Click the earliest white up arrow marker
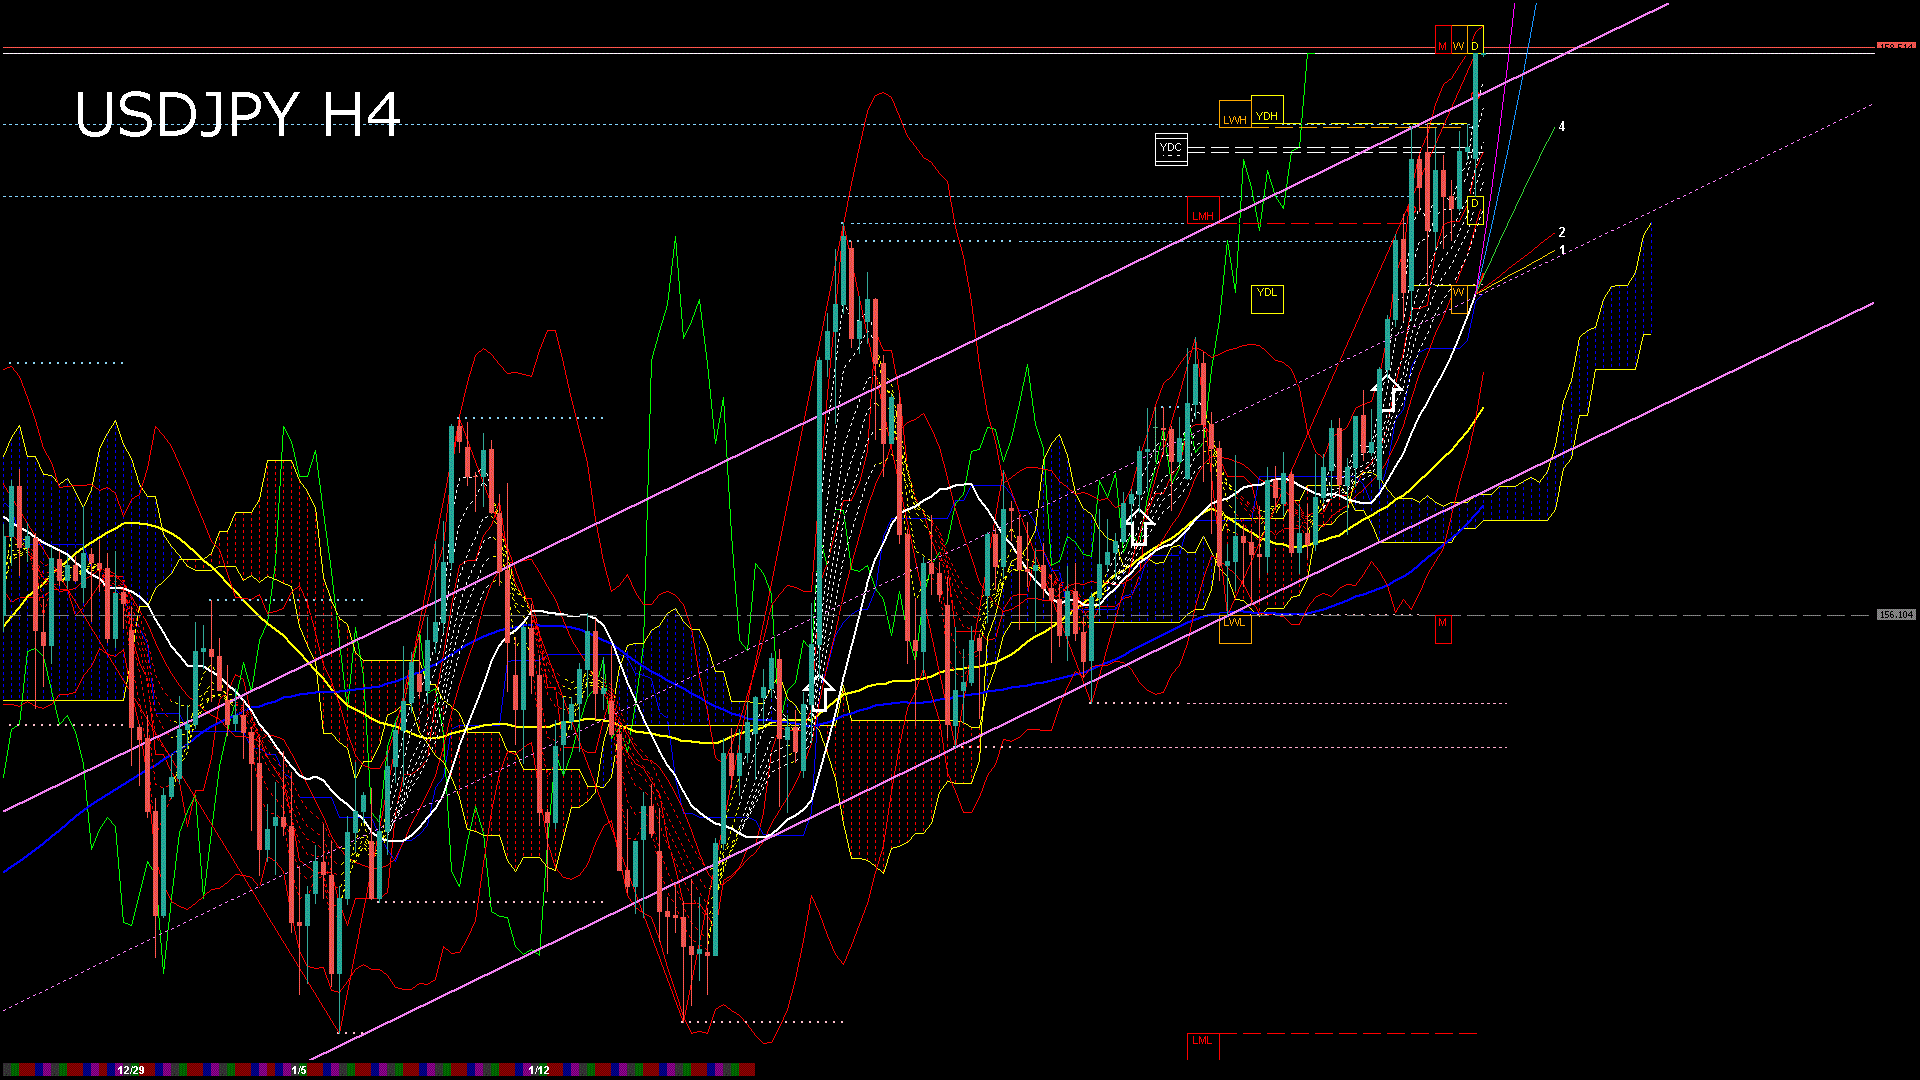The height and width of the screenshot is (1080, 1920). pos(820,693)
